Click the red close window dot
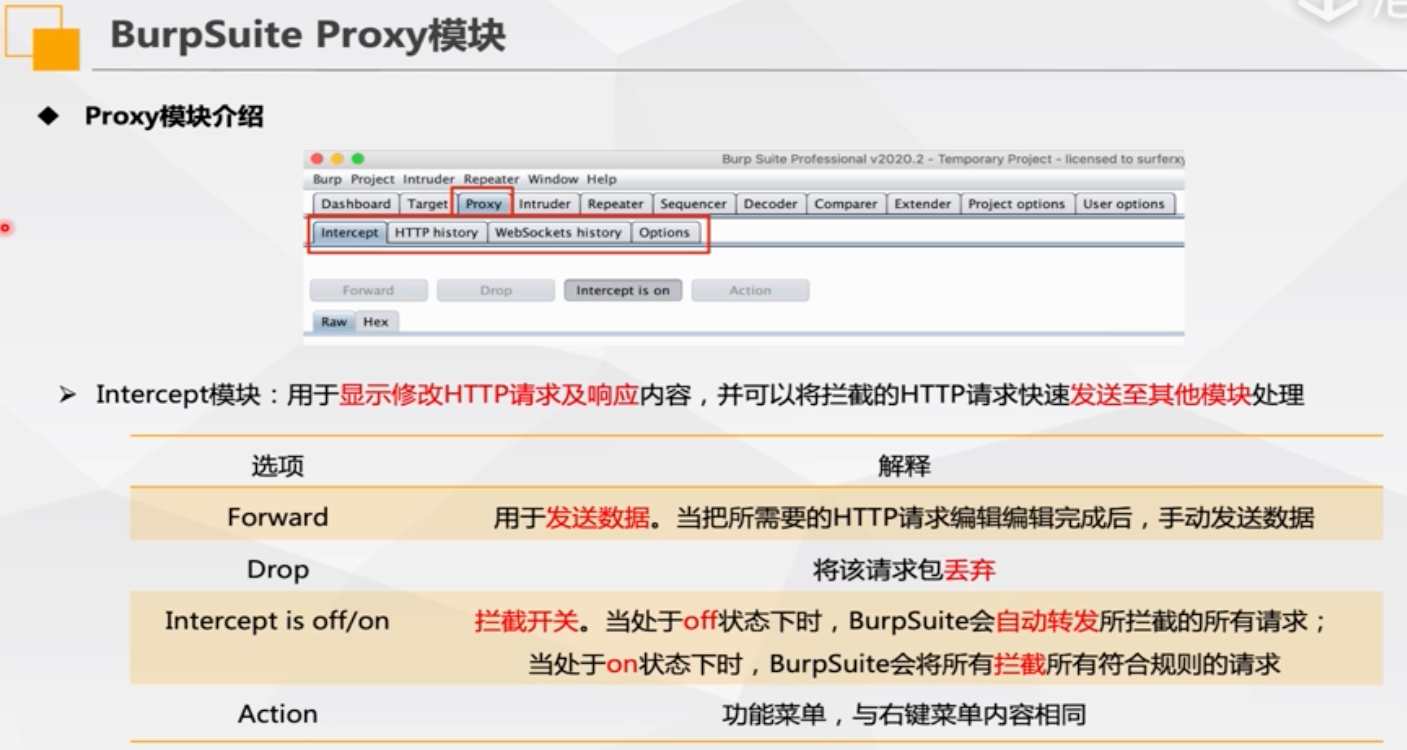Image resolution: width=1407 pixels, height=750 pixels. (317, 159)
